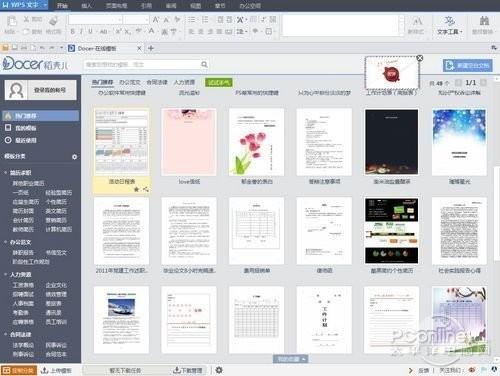Click the bulleted list icon
Viewport: 500px width, 376px height.
click(191, 20)
